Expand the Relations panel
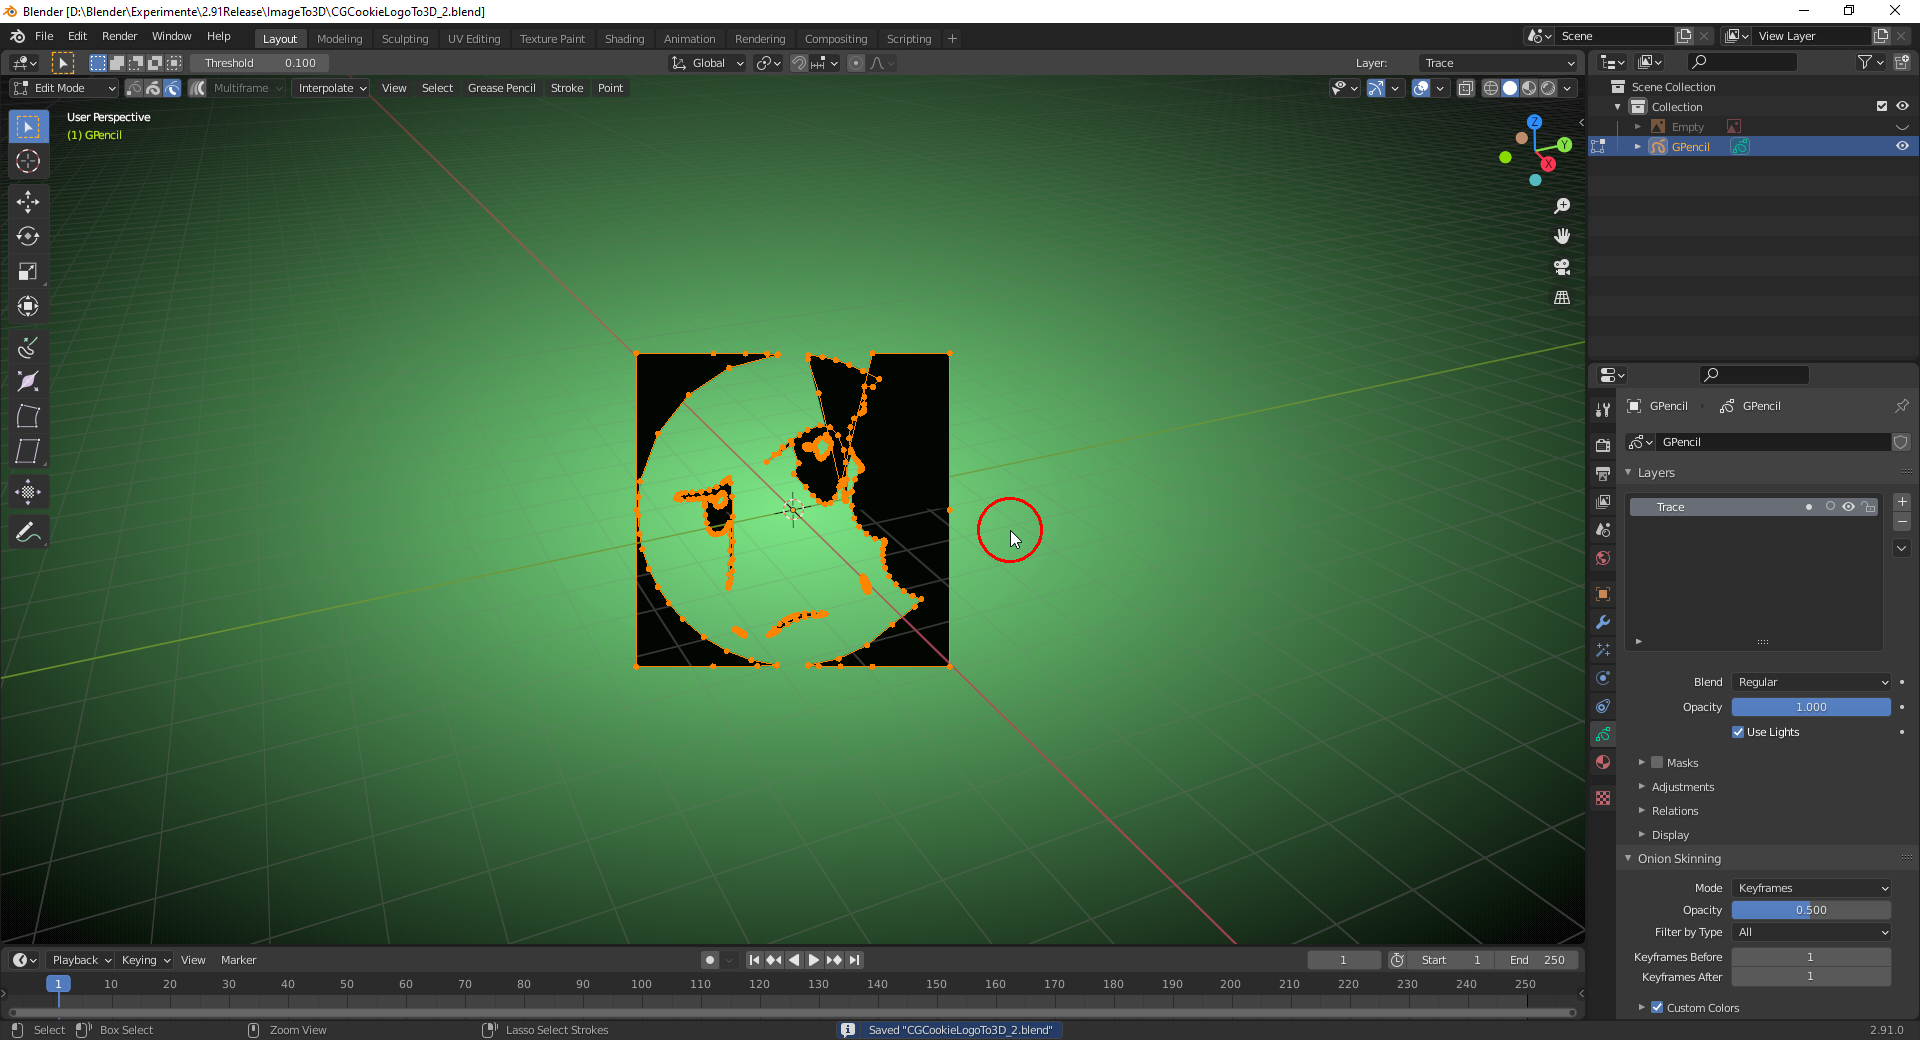This screenshot has width=1920, height=1040. click(x=1675, y=811)
